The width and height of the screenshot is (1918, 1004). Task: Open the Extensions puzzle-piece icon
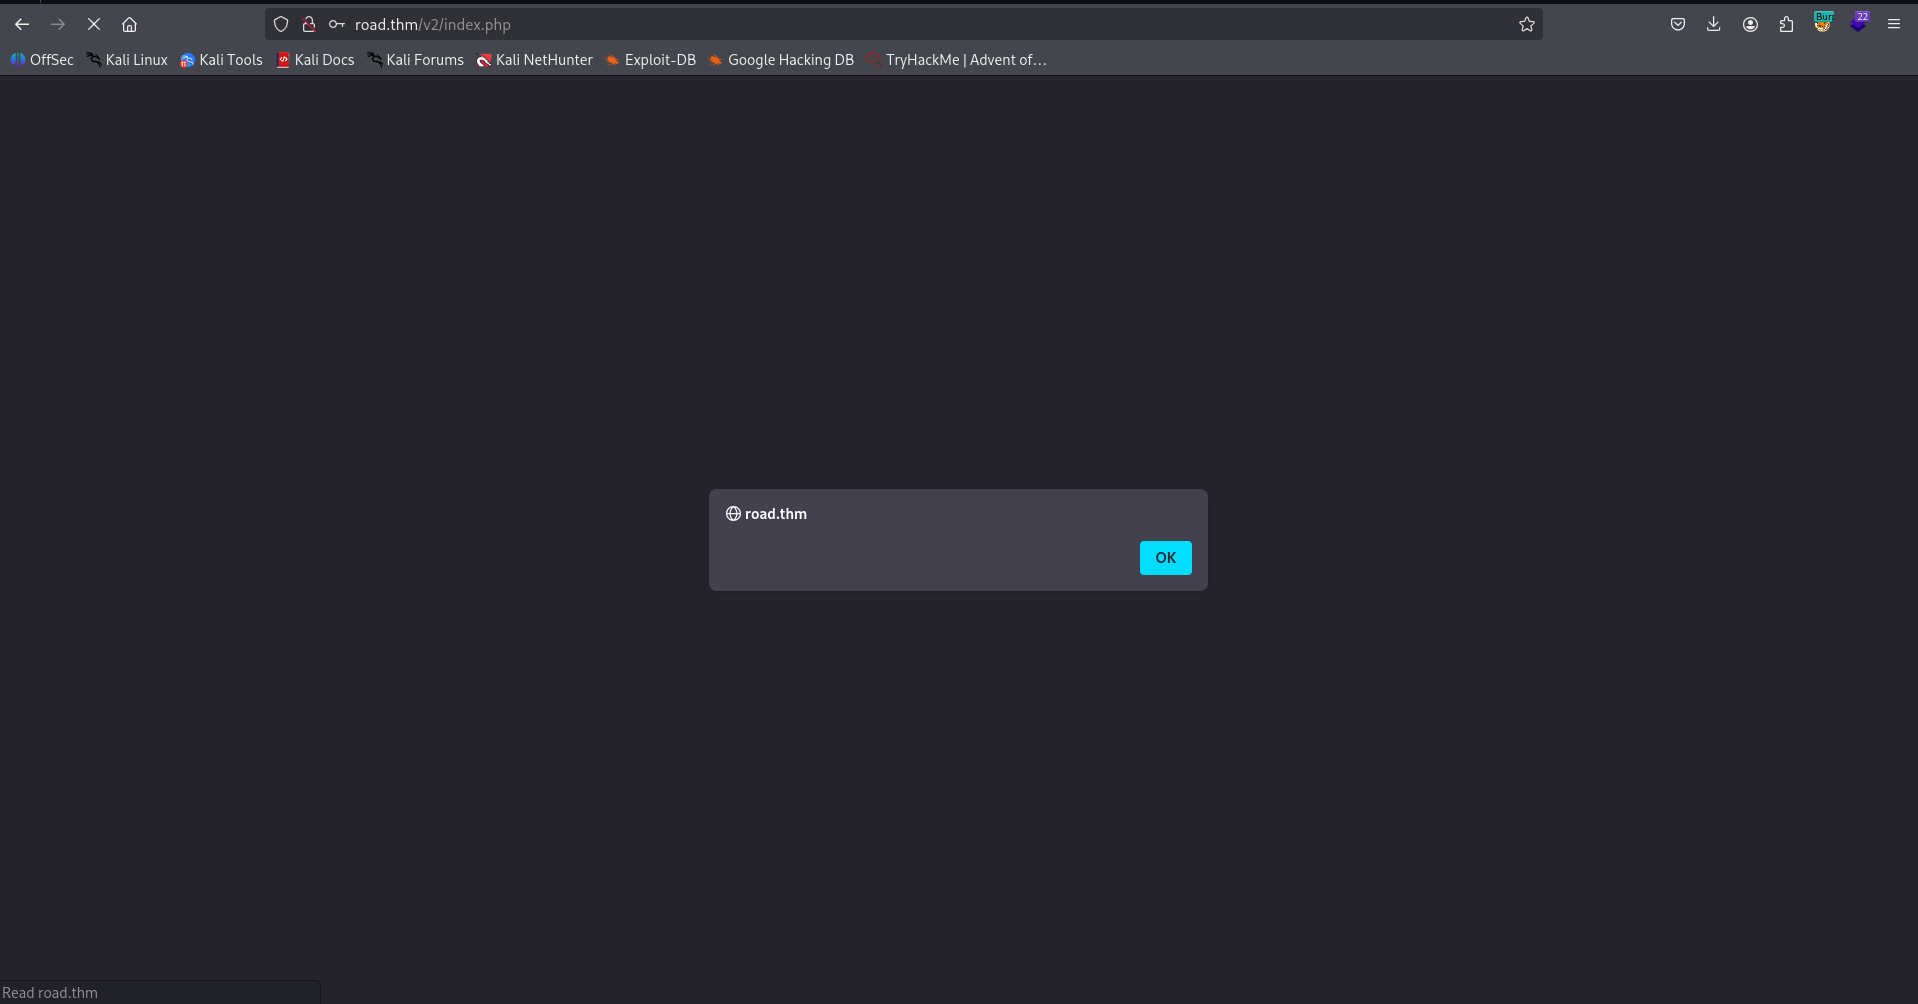(x=1786, y=23)
